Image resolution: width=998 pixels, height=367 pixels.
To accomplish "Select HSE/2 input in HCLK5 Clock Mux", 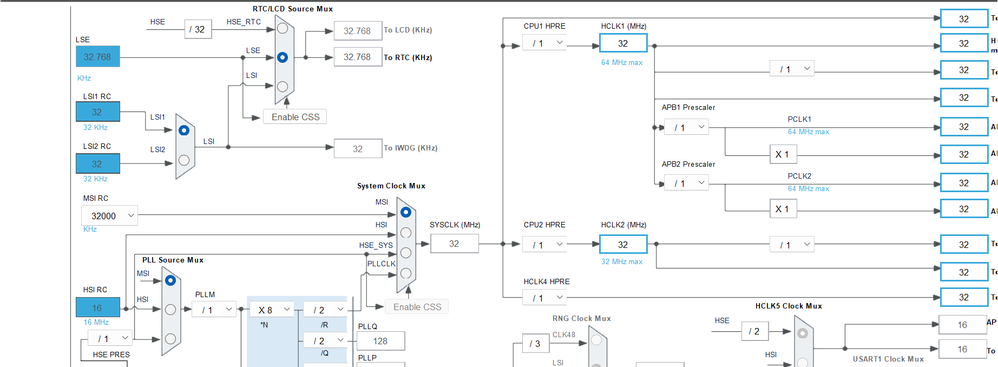I will click(x=803, y=333).
